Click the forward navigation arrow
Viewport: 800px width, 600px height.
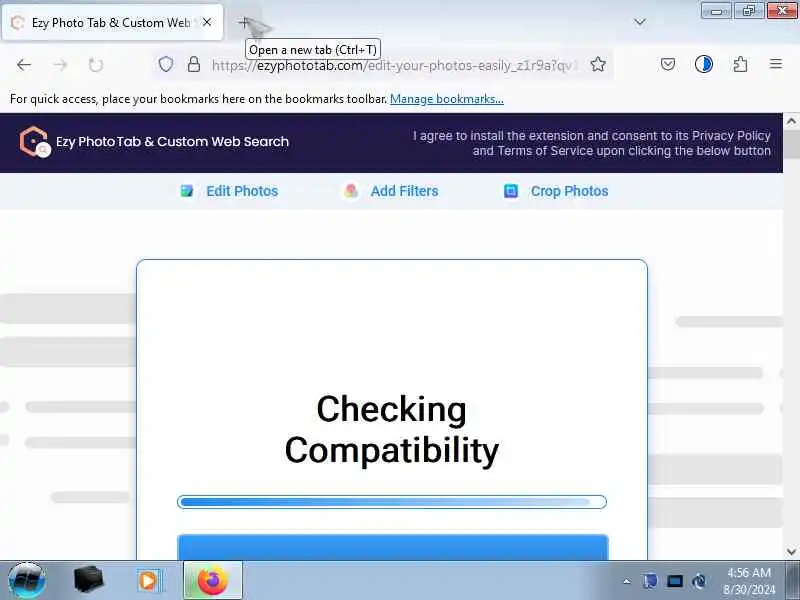point(60,65)
